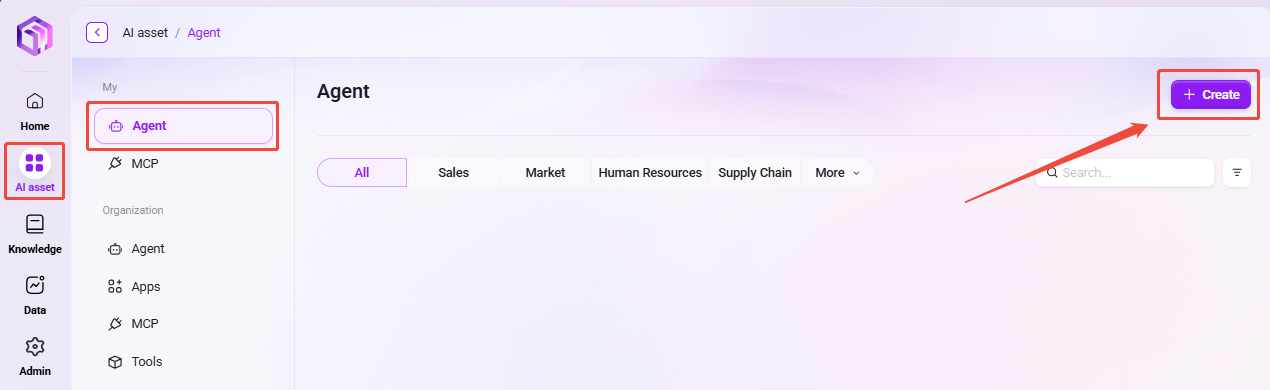This screenshot has height=390, width=1270.
Task: Click the Search input field
Action: click(x=1124, y=173)
